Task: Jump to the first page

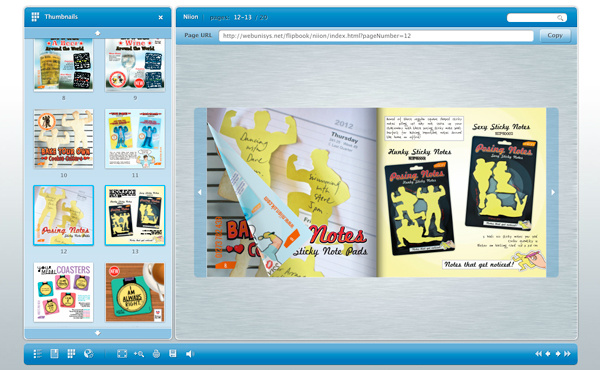Action: pos(538,354)
